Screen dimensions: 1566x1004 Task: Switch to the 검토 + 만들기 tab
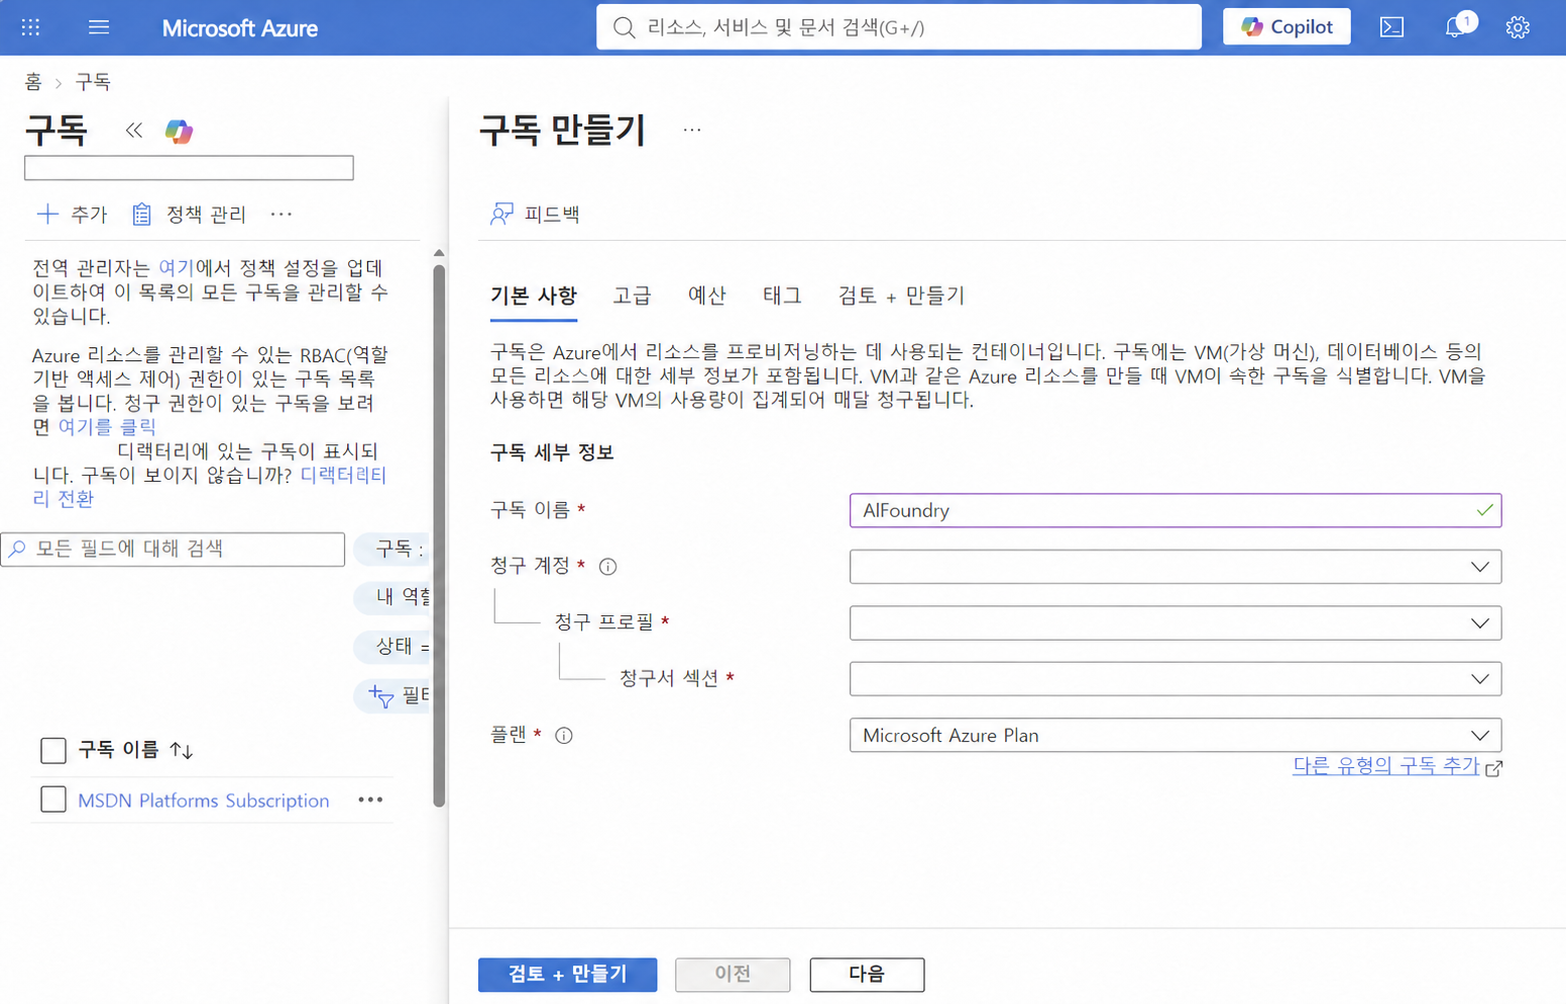pos(900,296)
